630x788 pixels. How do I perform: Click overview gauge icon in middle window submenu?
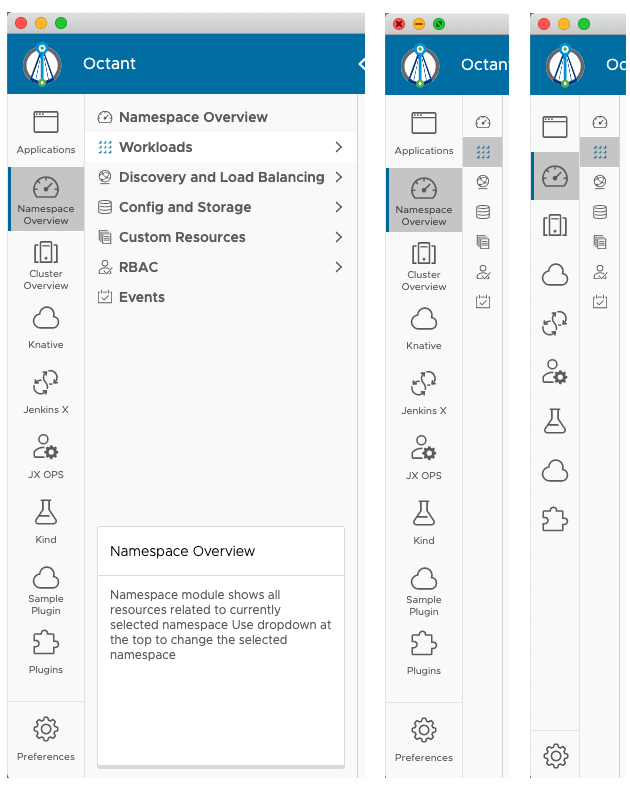(483, 122)
